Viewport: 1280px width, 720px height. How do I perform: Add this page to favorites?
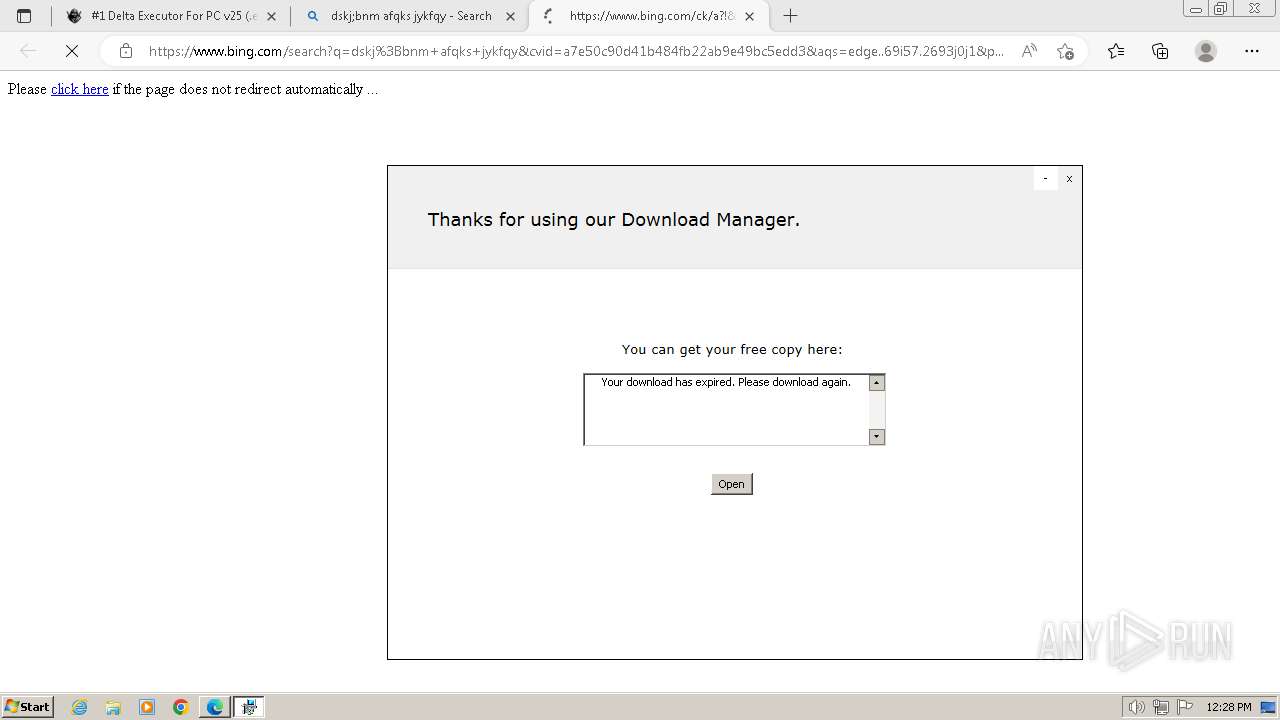pos(1065,51)
